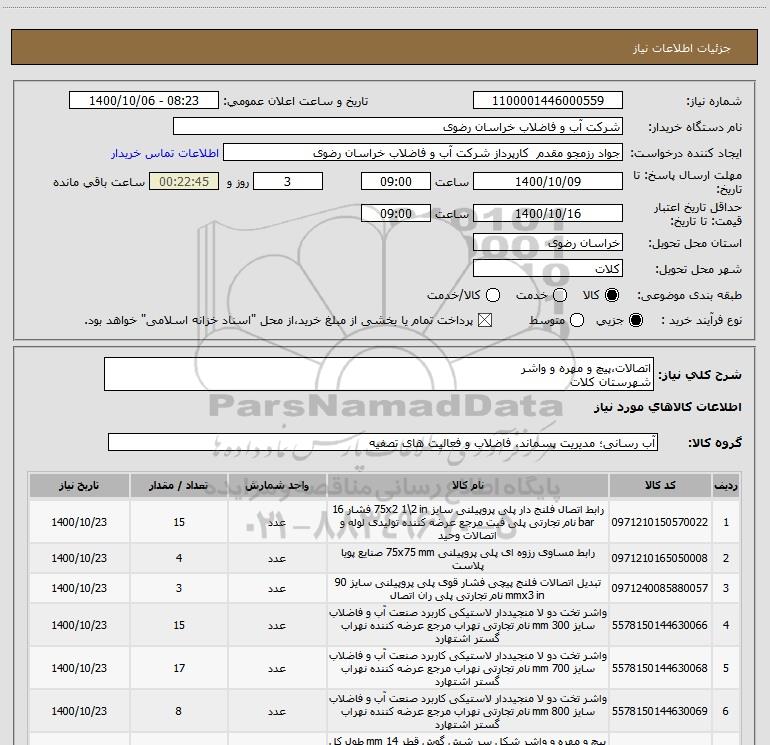The image size is (770, 745).
Task: Click the buyer name field شرکت آب و فاضلاب
Action: (x=398, y=127)
